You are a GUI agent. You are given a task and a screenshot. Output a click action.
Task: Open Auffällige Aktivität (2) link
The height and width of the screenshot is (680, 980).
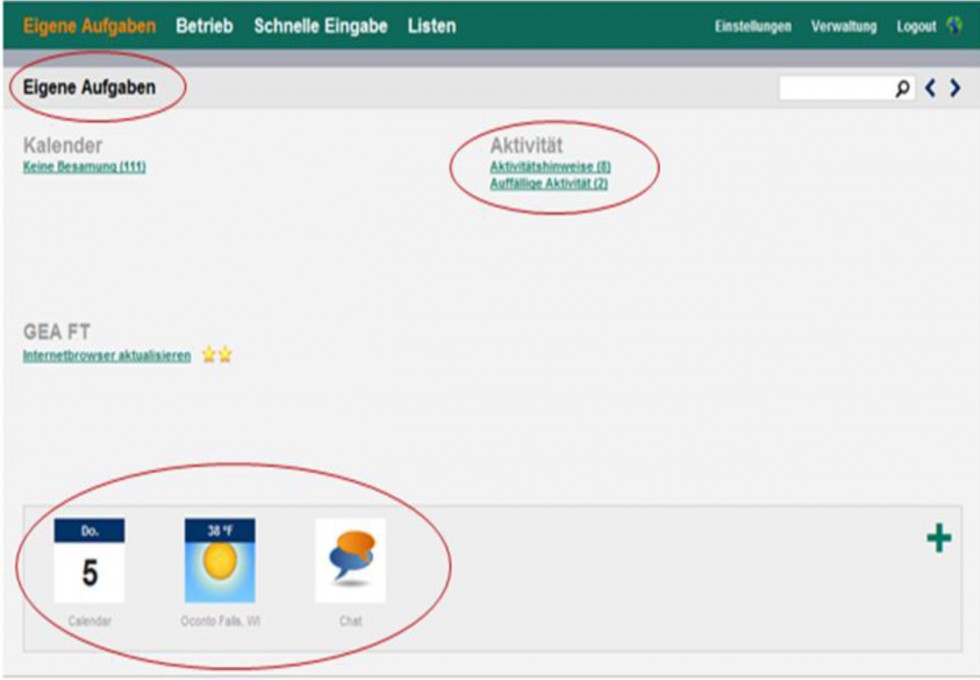click(548, 184)
